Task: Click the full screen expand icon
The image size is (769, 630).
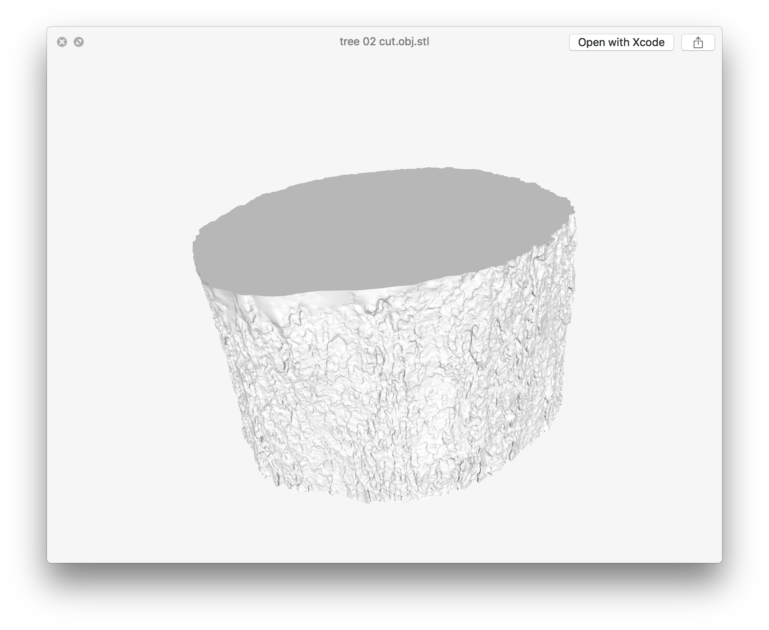Action: pyautogui.click(x=78, y=42)
